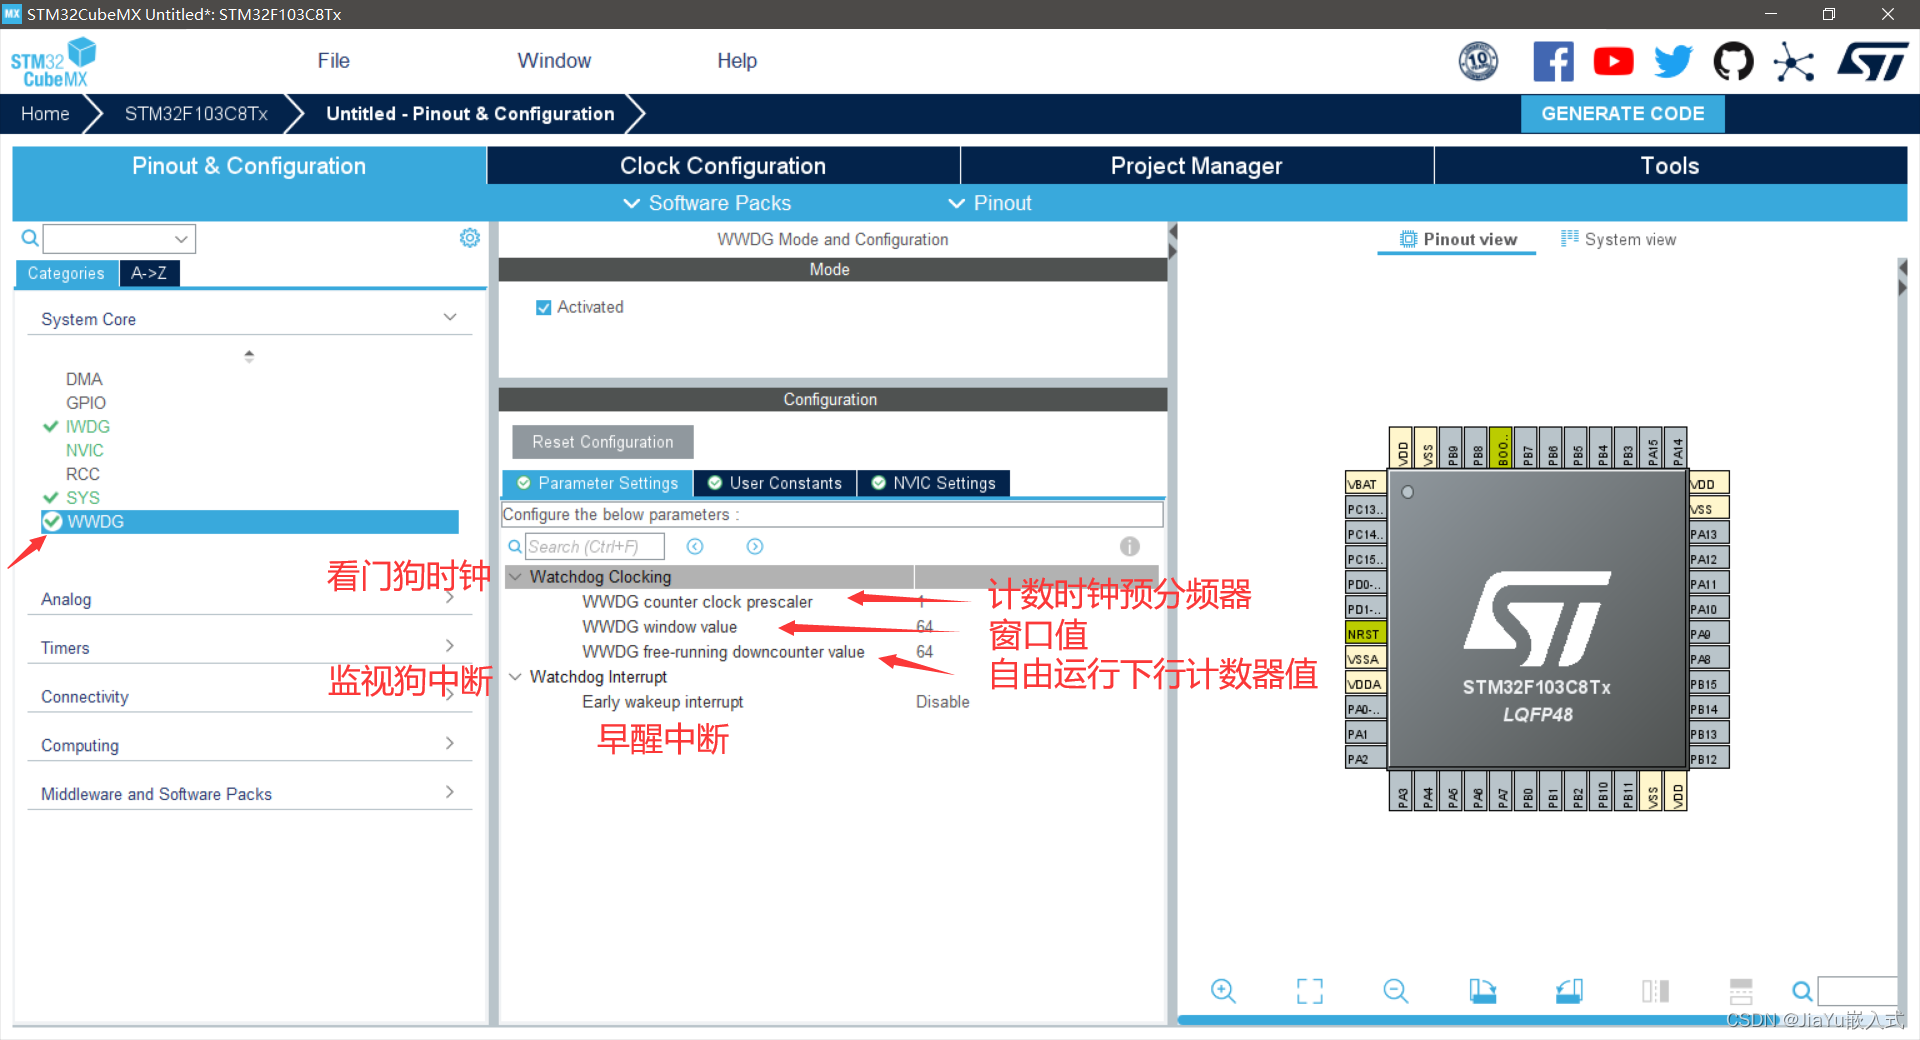Open the Software Packs dropdown

point(707,203)
